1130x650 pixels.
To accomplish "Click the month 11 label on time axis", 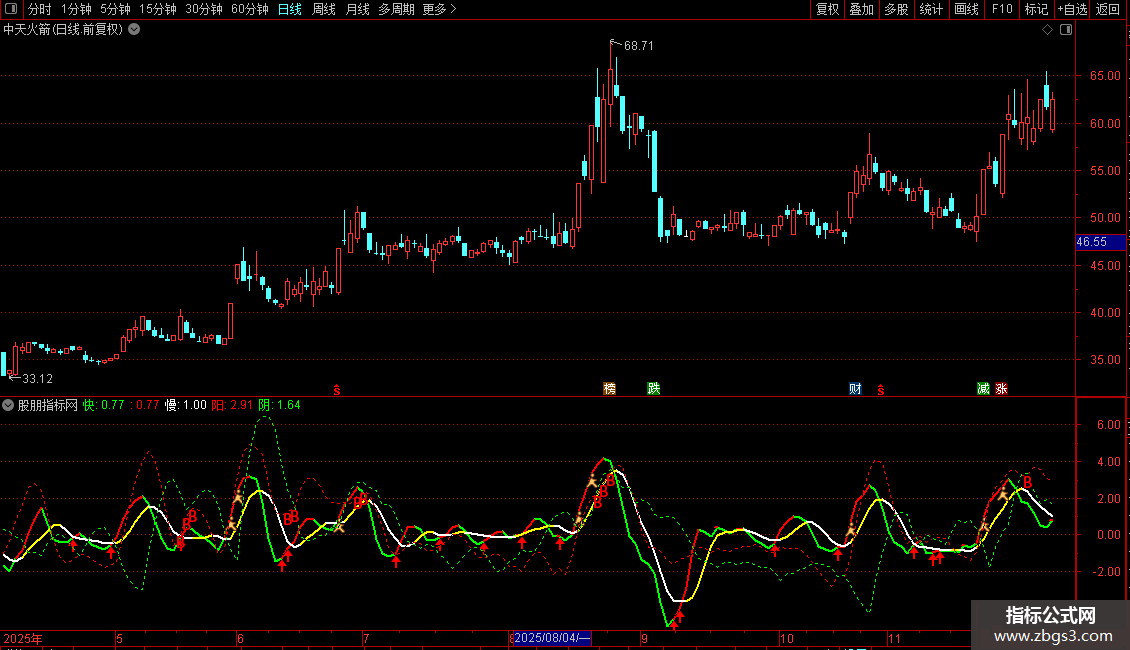I will (894, 638).
